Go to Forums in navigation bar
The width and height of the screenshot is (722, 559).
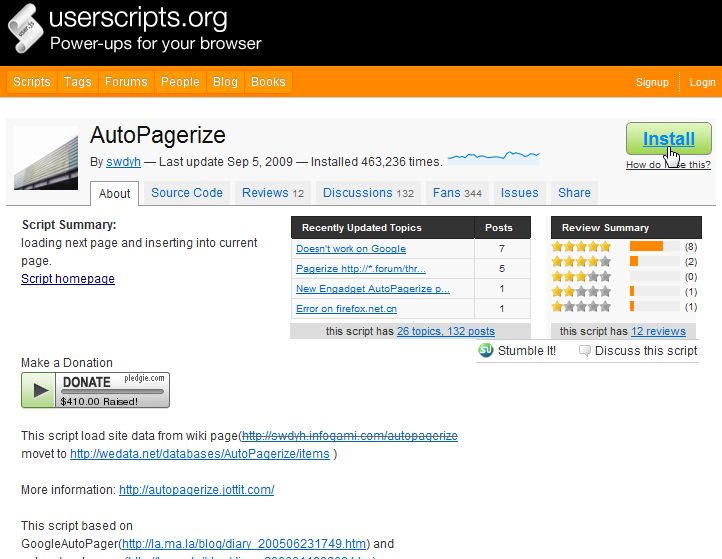click(126, 82)
